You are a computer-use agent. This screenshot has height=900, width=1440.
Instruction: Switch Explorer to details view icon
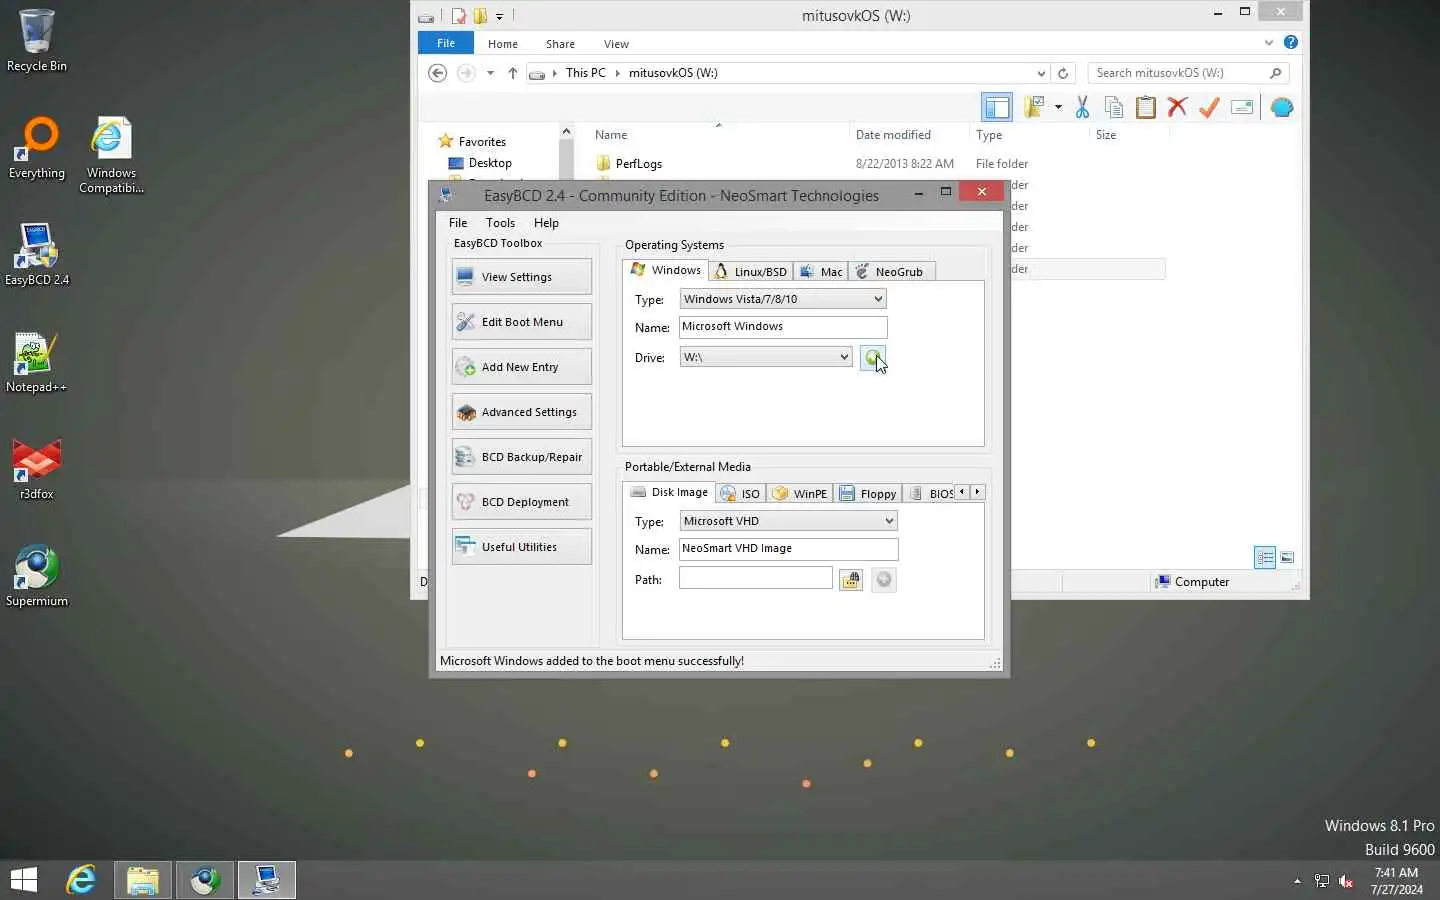pos(1265,558)
